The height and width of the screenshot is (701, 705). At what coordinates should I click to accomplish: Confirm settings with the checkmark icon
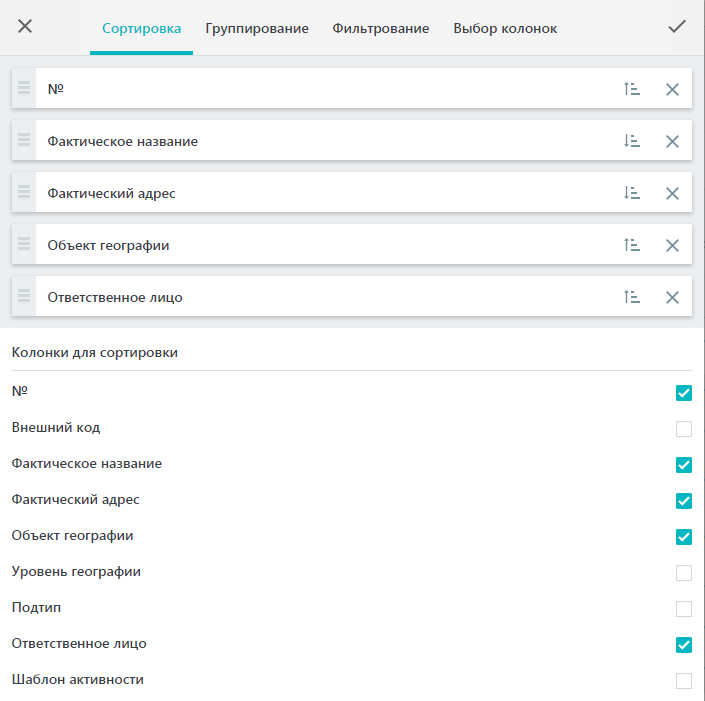click(677, 27)
